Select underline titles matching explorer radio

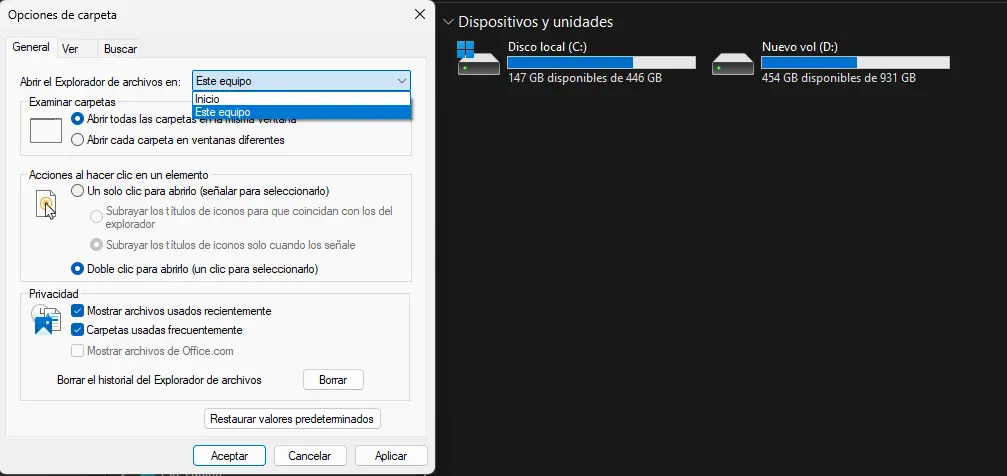(96, 217)
